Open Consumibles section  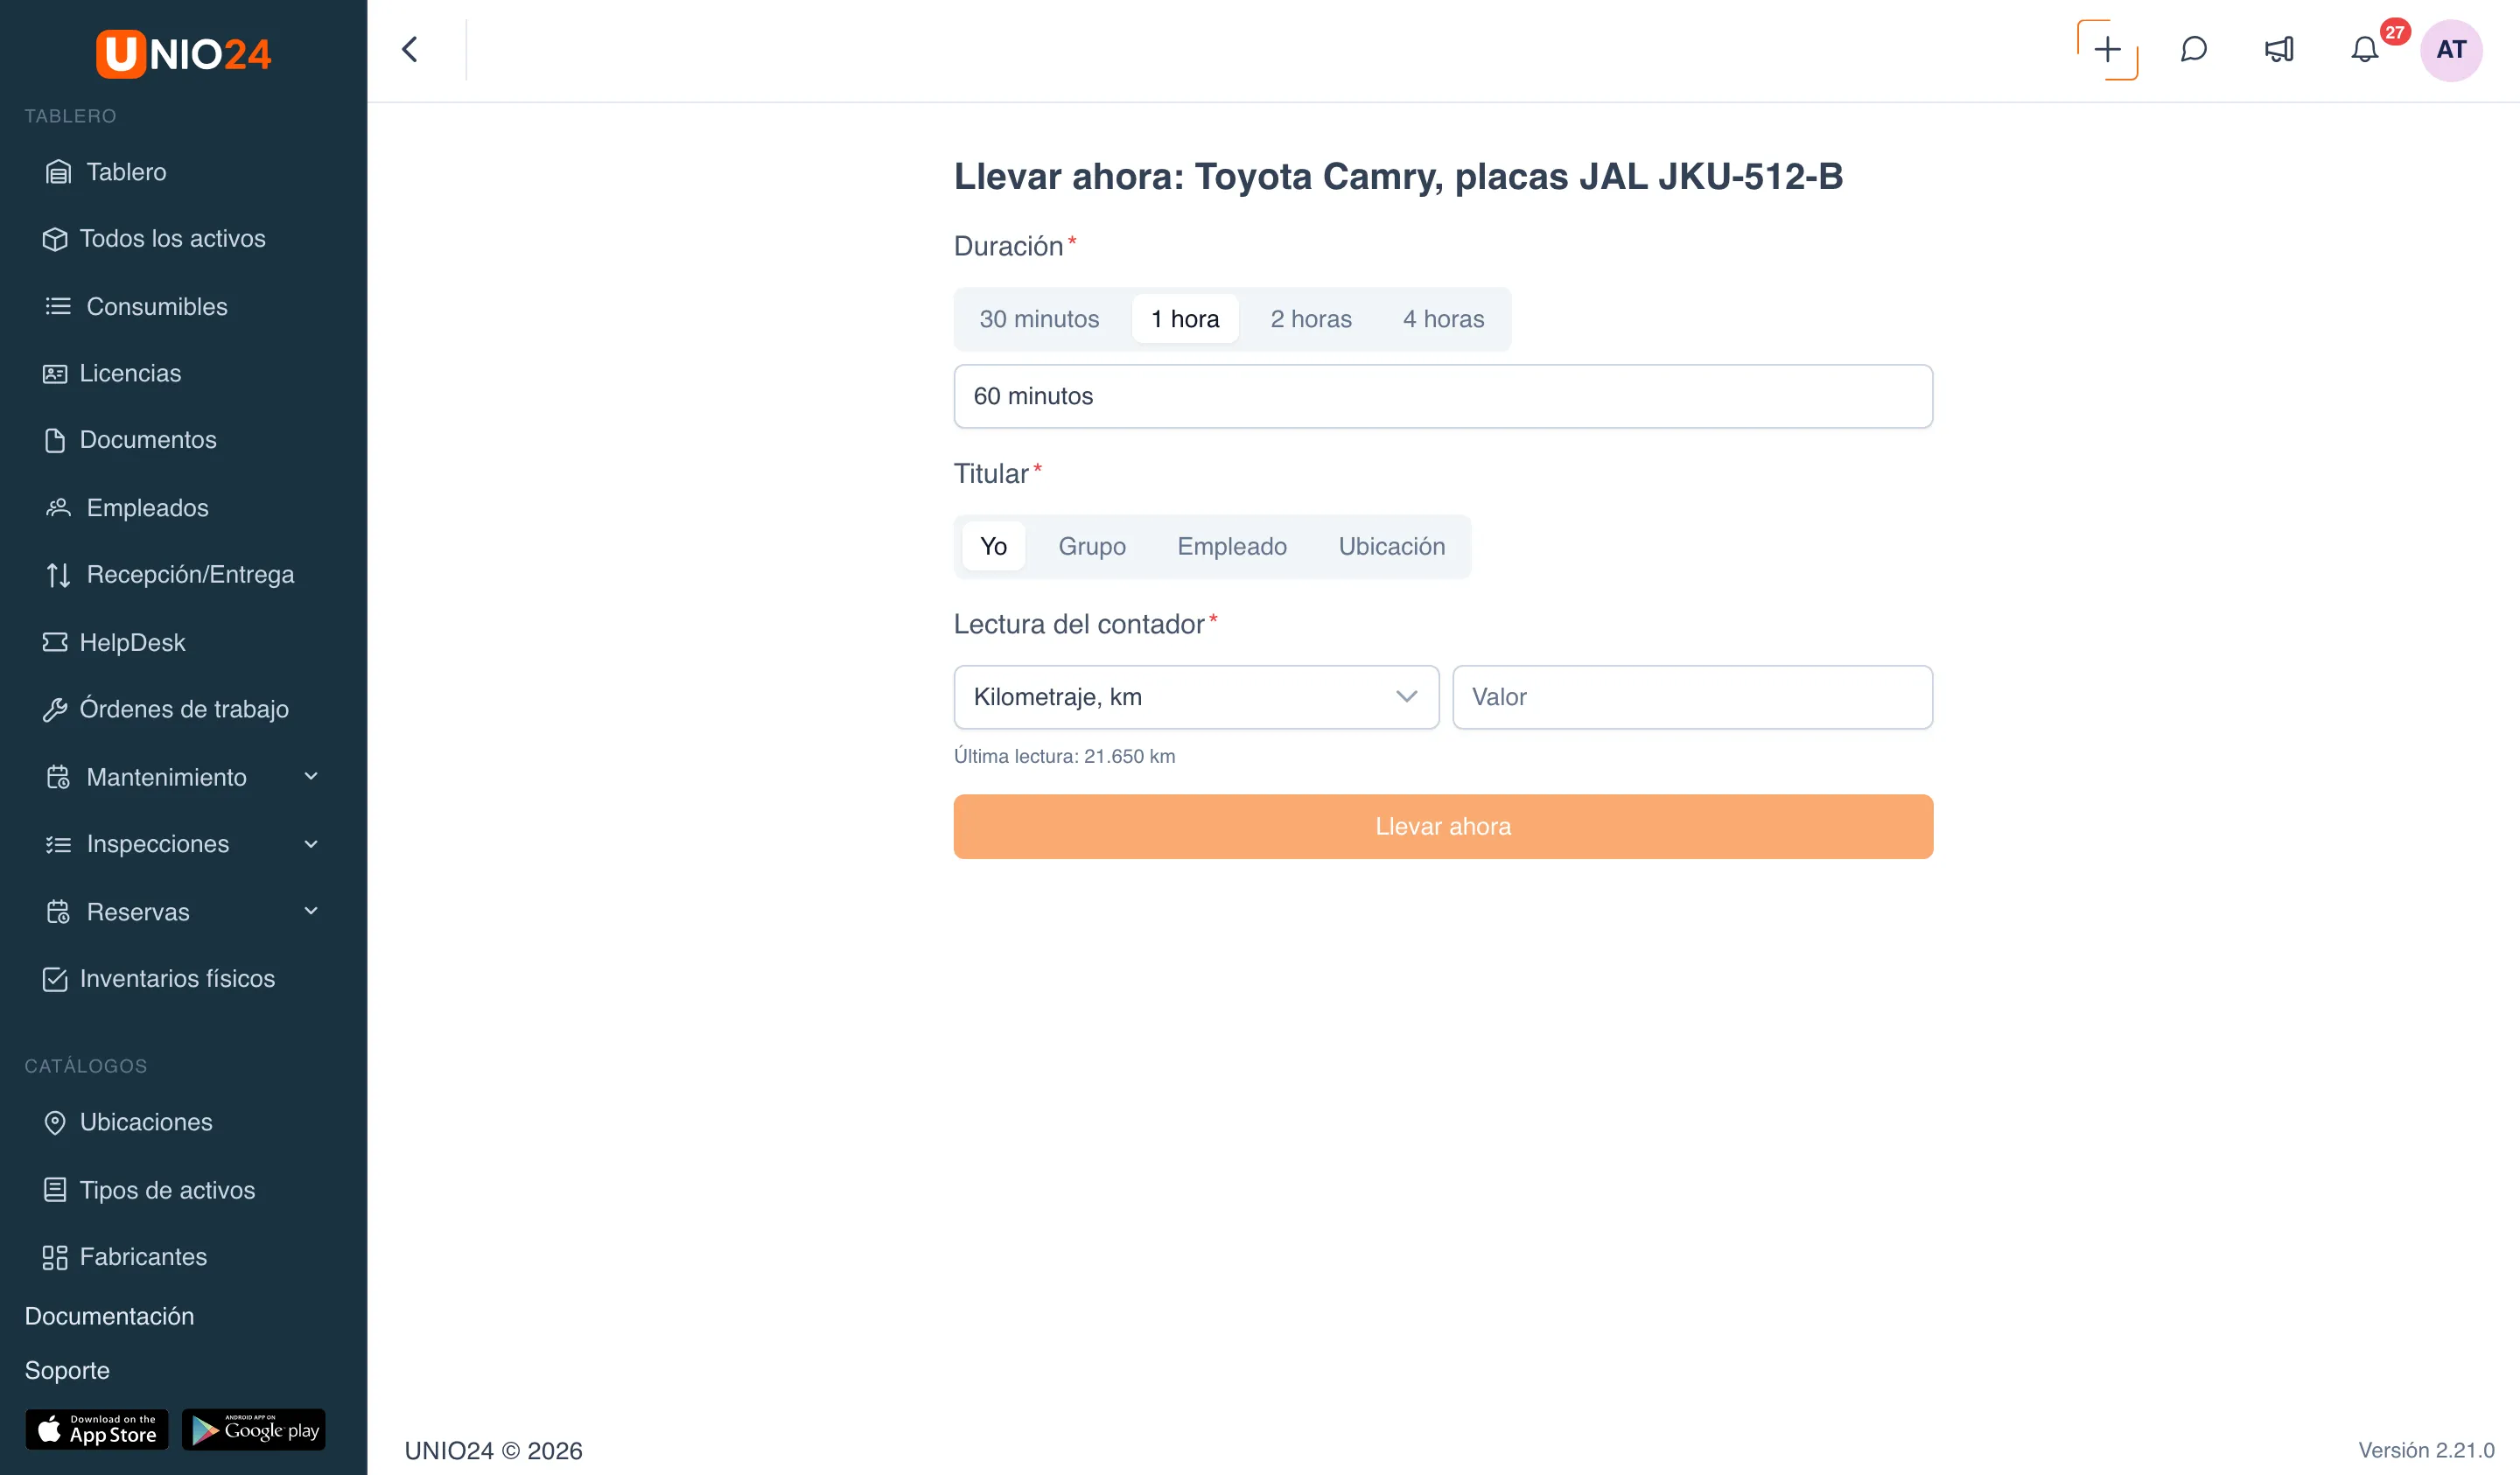click(x=136, y=306)
